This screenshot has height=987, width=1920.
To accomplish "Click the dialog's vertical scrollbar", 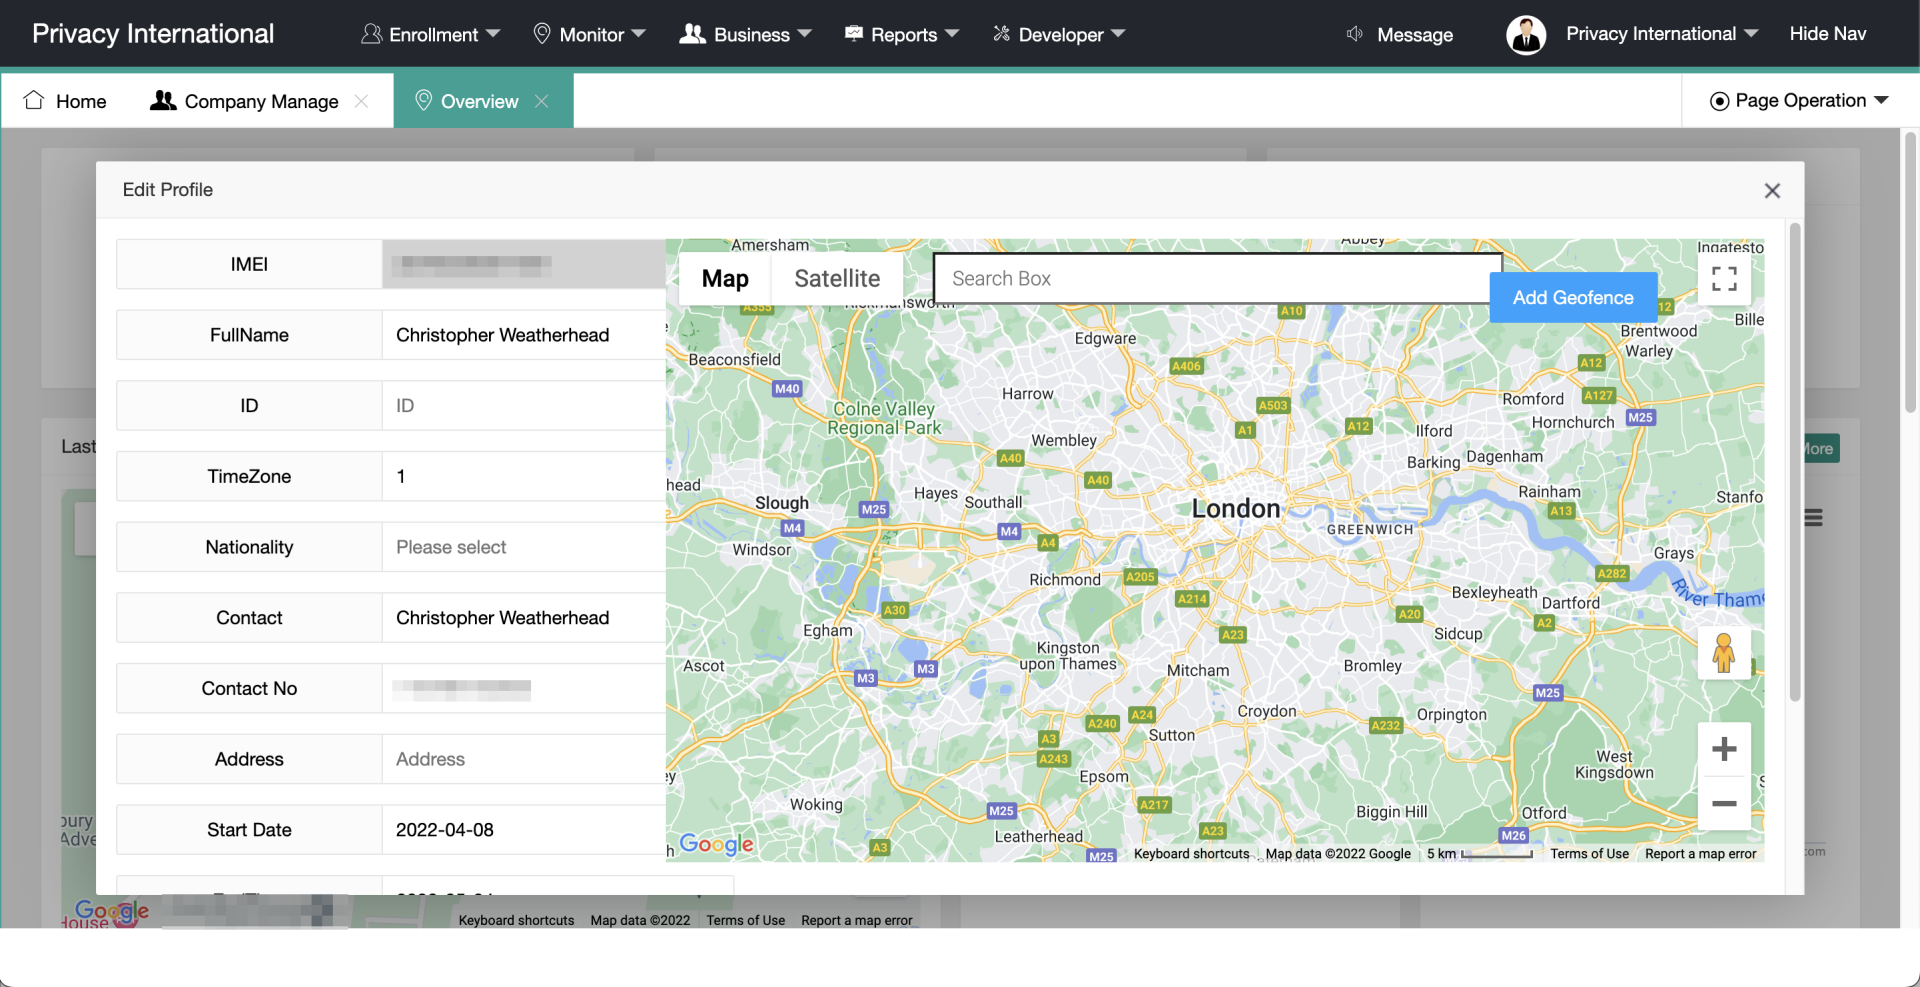I will coord(1794,460).
